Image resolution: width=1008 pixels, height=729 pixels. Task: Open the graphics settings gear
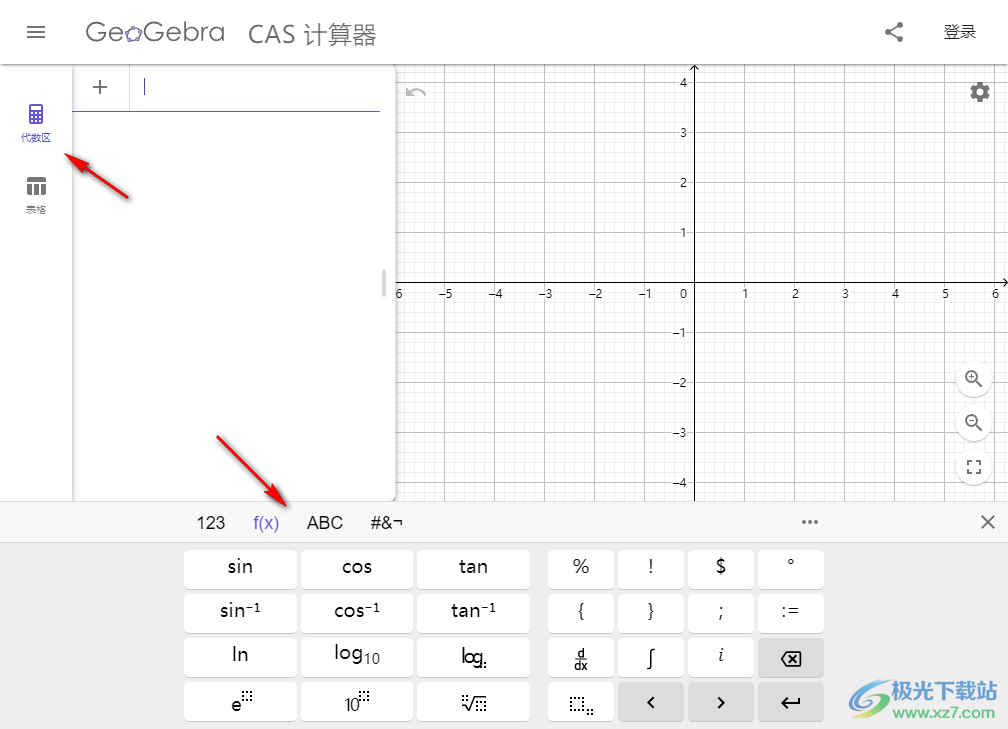pyautogui.click(x=979, y=91)
